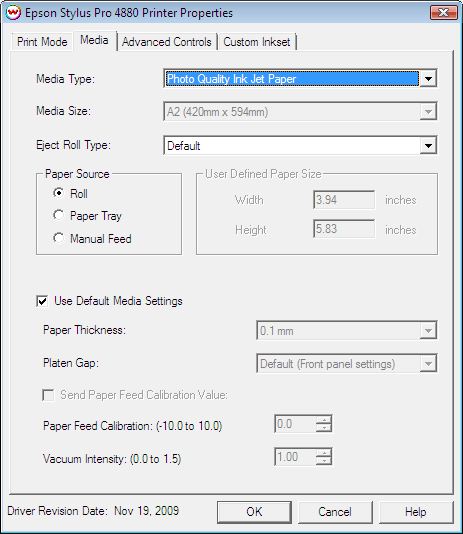
Task: Switch to the Print Mode tab
Action: click(42, 42)
